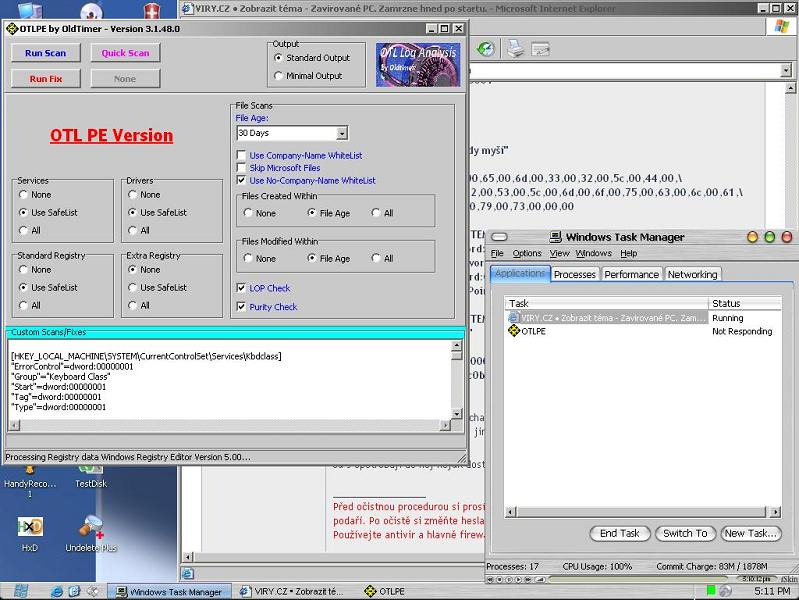Switch to the Applications tab
This screenshot has width=799, height=600.
tap(520, 273)
